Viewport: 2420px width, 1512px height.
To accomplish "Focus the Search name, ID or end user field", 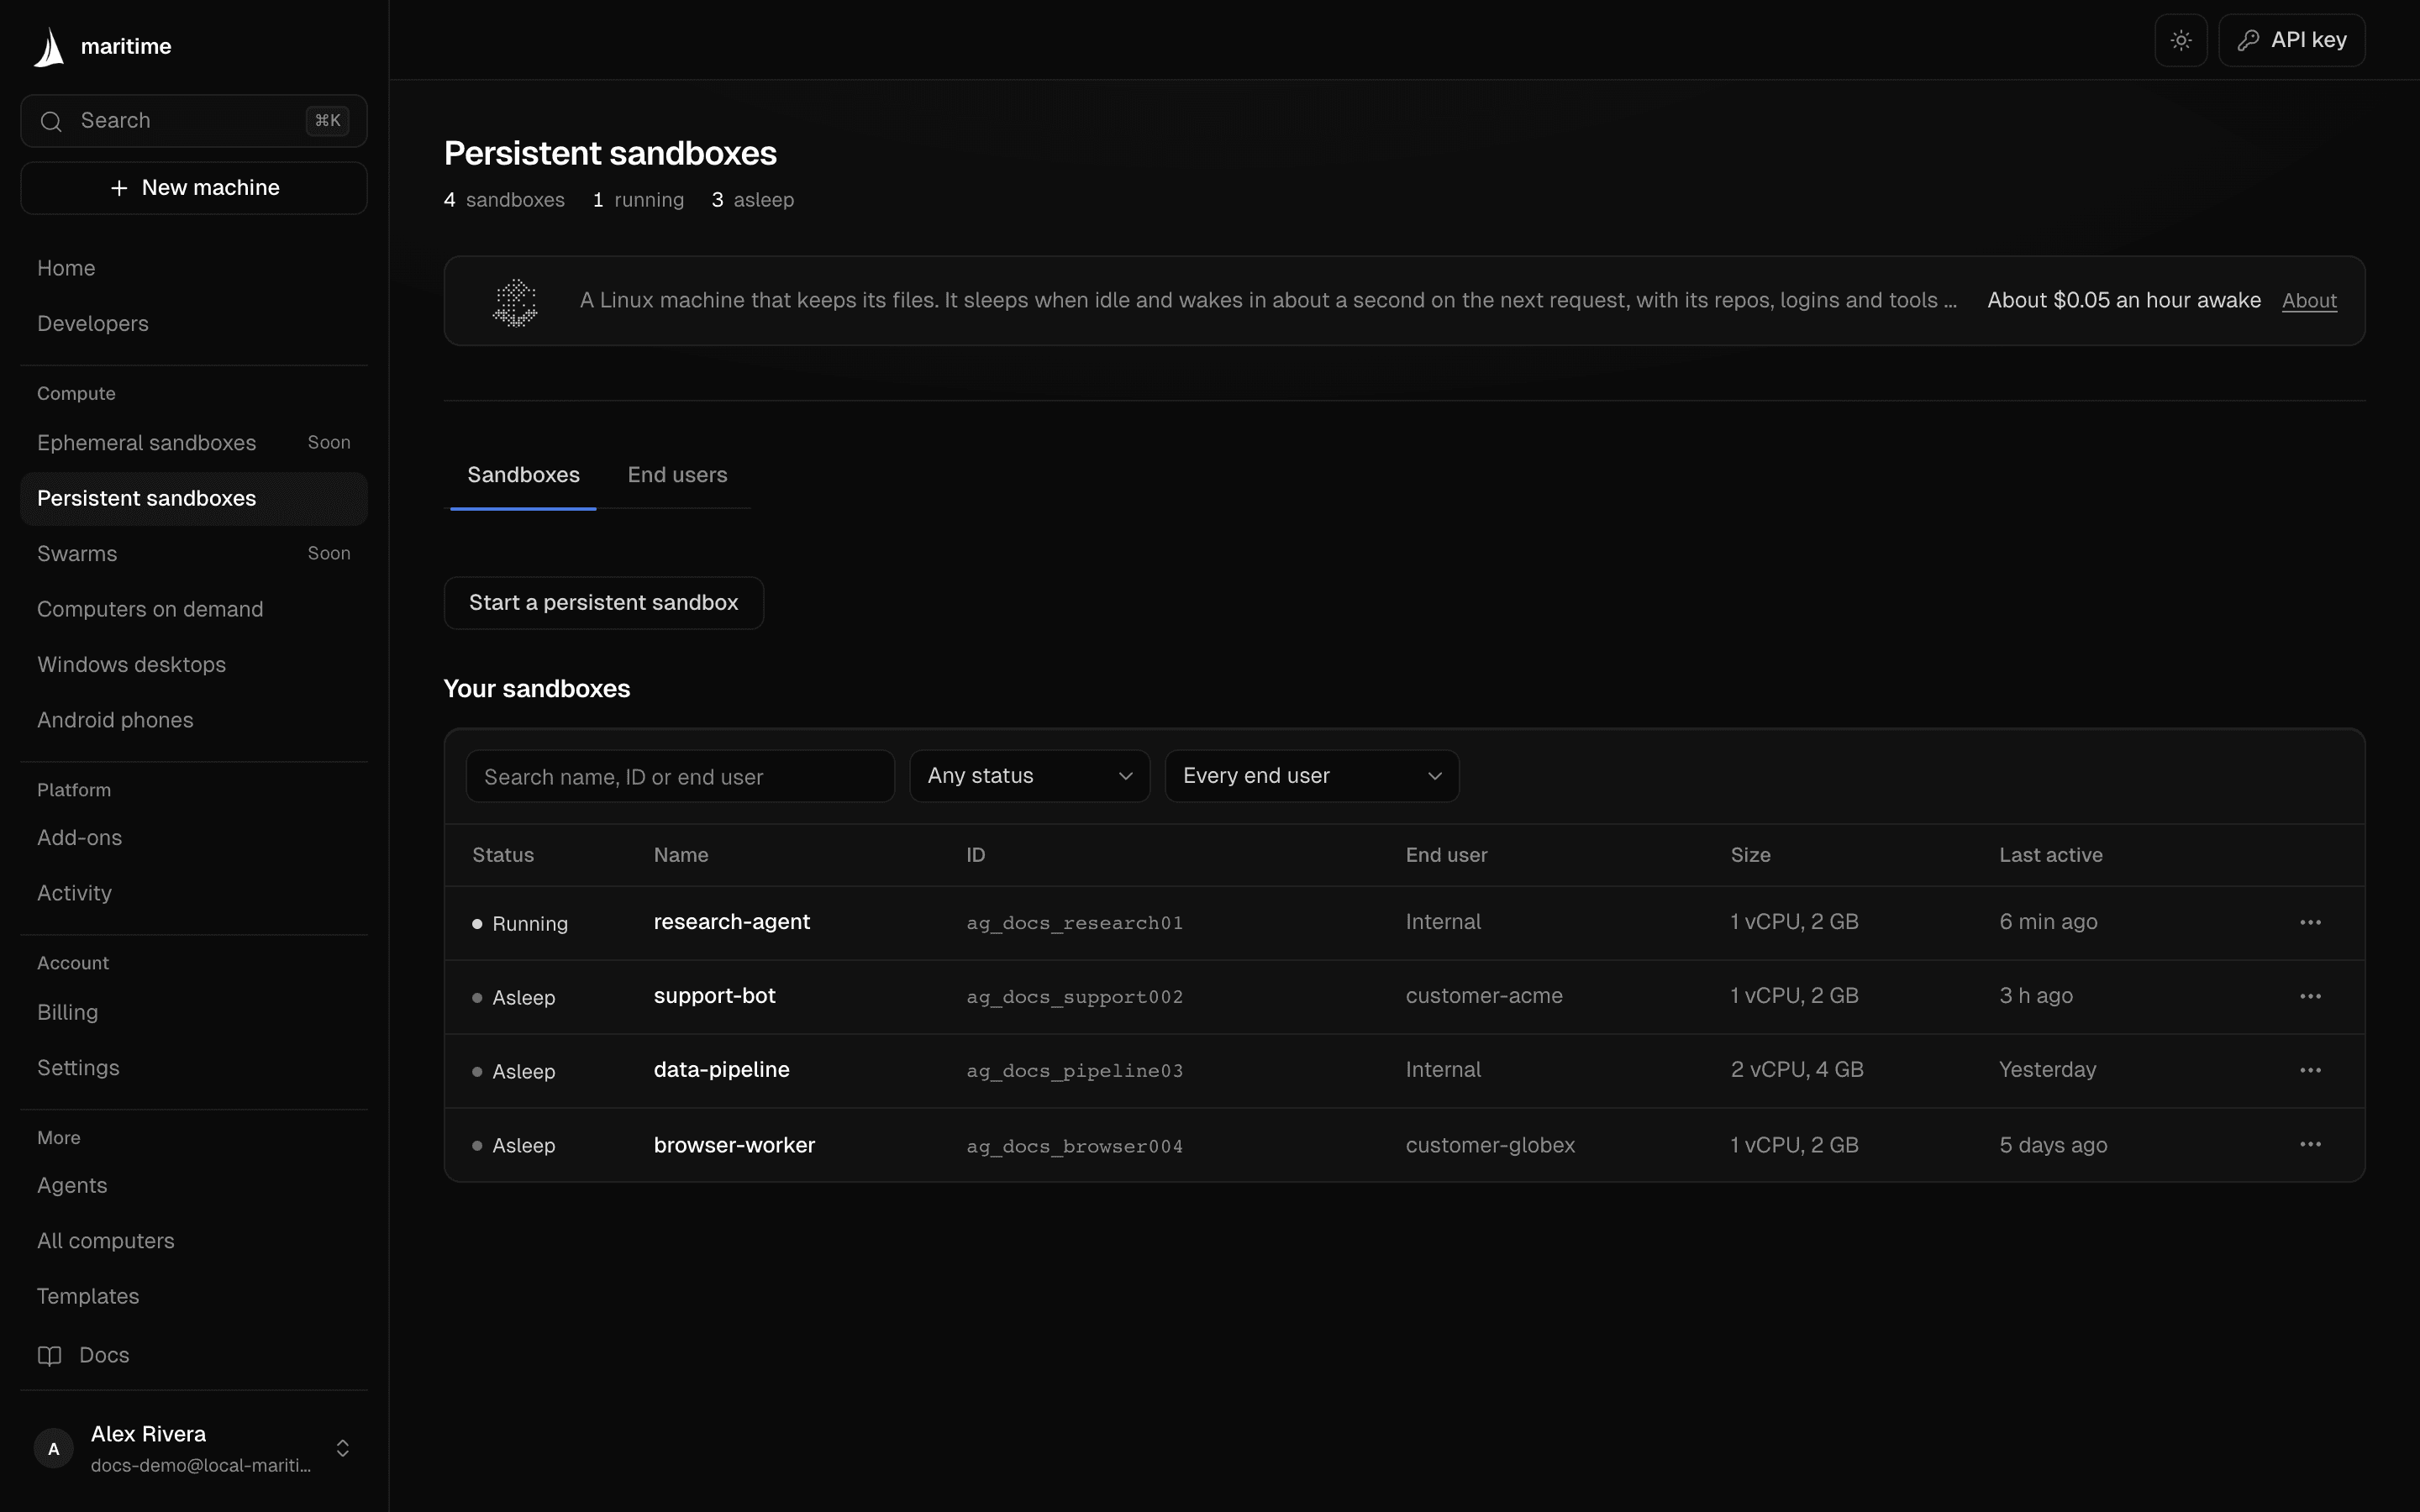I will click(x=680, y=776).
